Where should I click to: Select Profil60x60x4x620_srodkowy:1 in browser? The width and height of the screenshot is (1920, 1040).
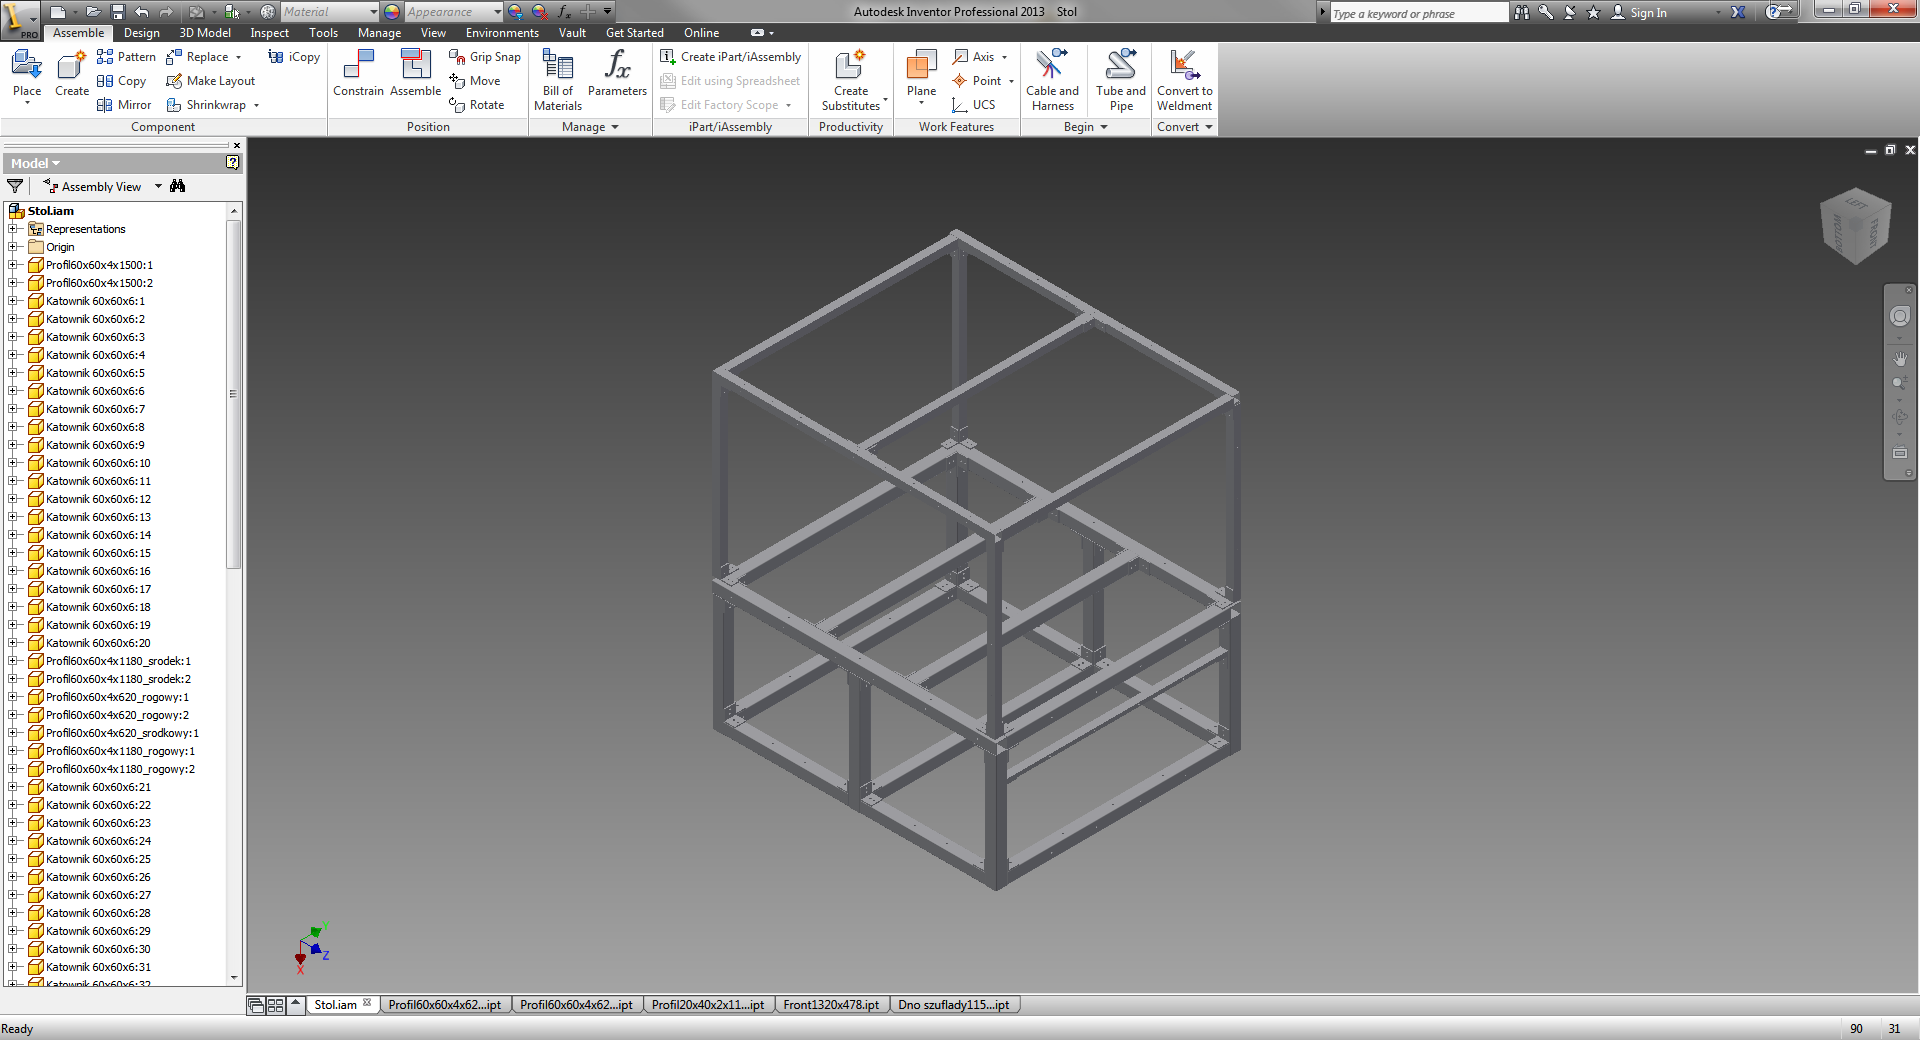click(122, 733)
